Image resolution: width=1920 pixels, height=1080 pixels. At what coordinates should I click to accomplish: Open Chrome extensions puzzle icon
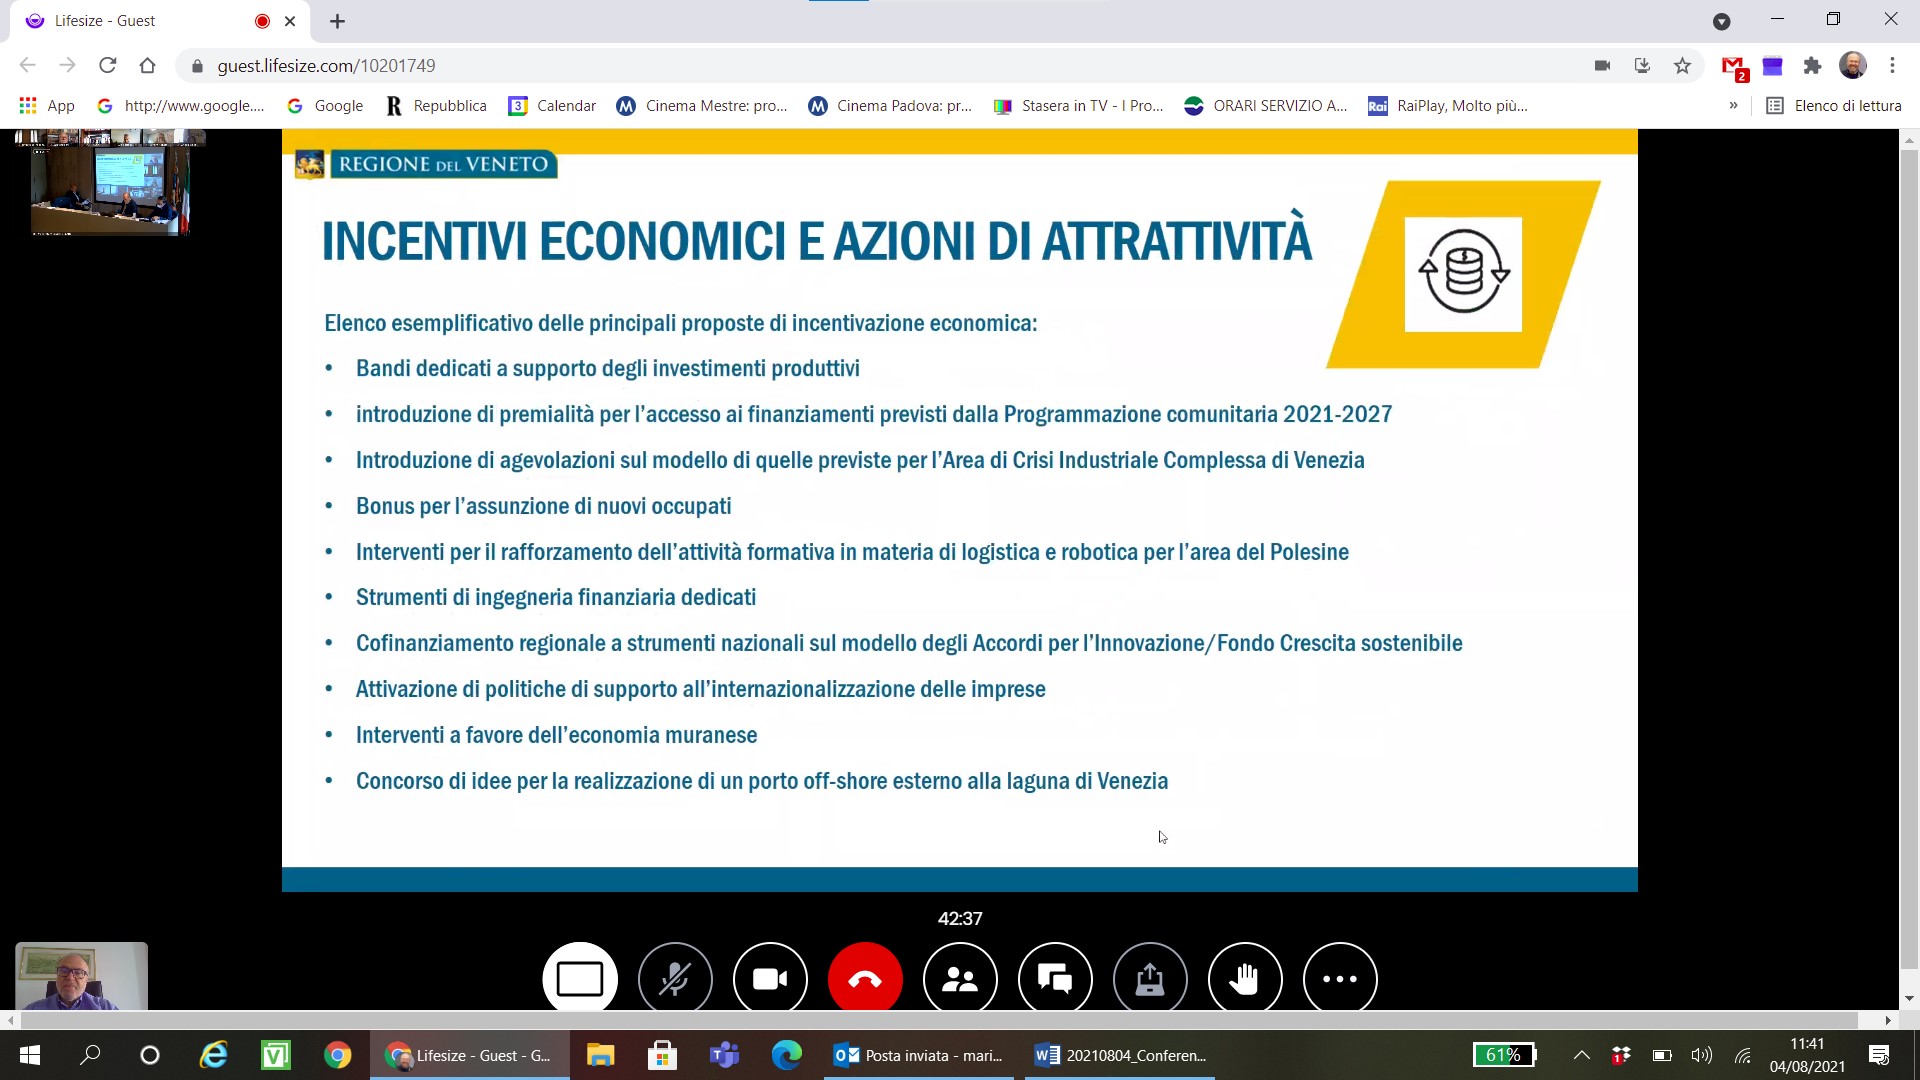point(1812,66)
